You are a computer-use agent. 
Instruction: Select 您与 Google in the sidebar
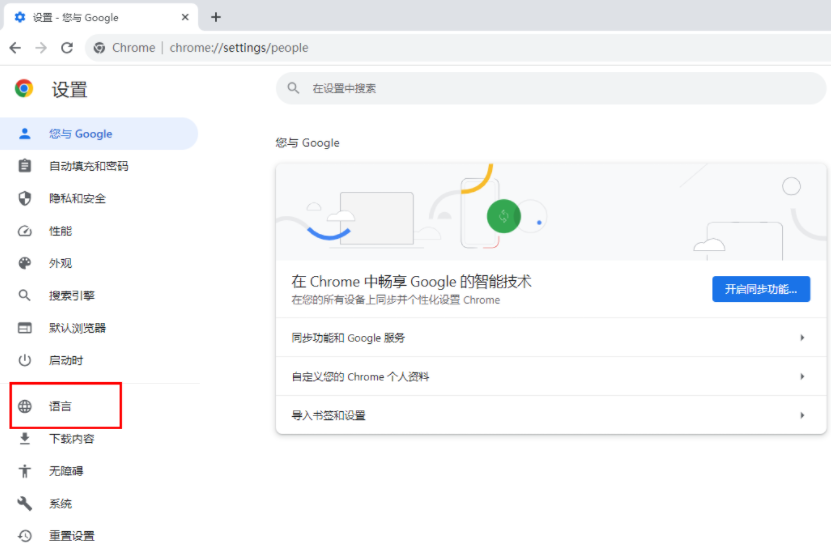(x=99, y=134)
